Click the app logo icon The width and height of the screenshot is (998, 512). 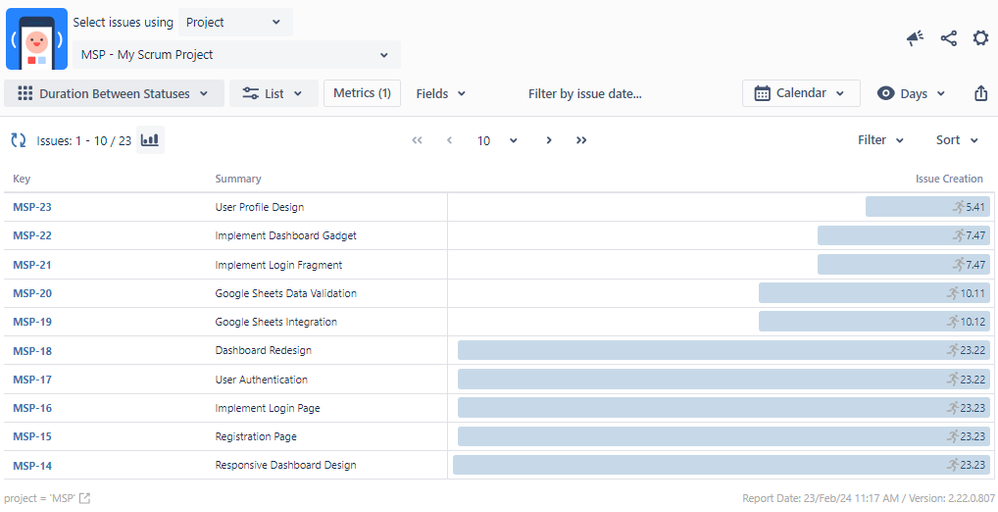click(37, 39)
